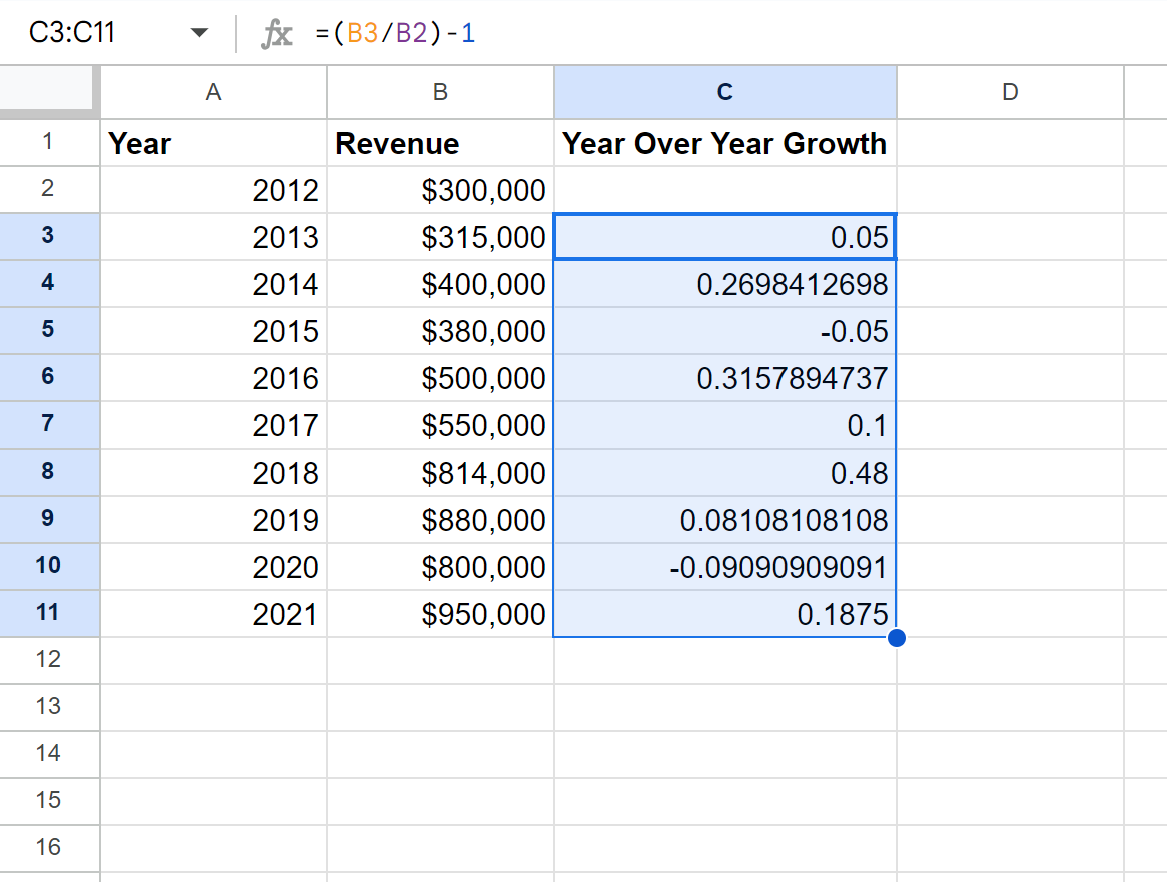Select the cell with growth 0.1875

click(724, 614)
